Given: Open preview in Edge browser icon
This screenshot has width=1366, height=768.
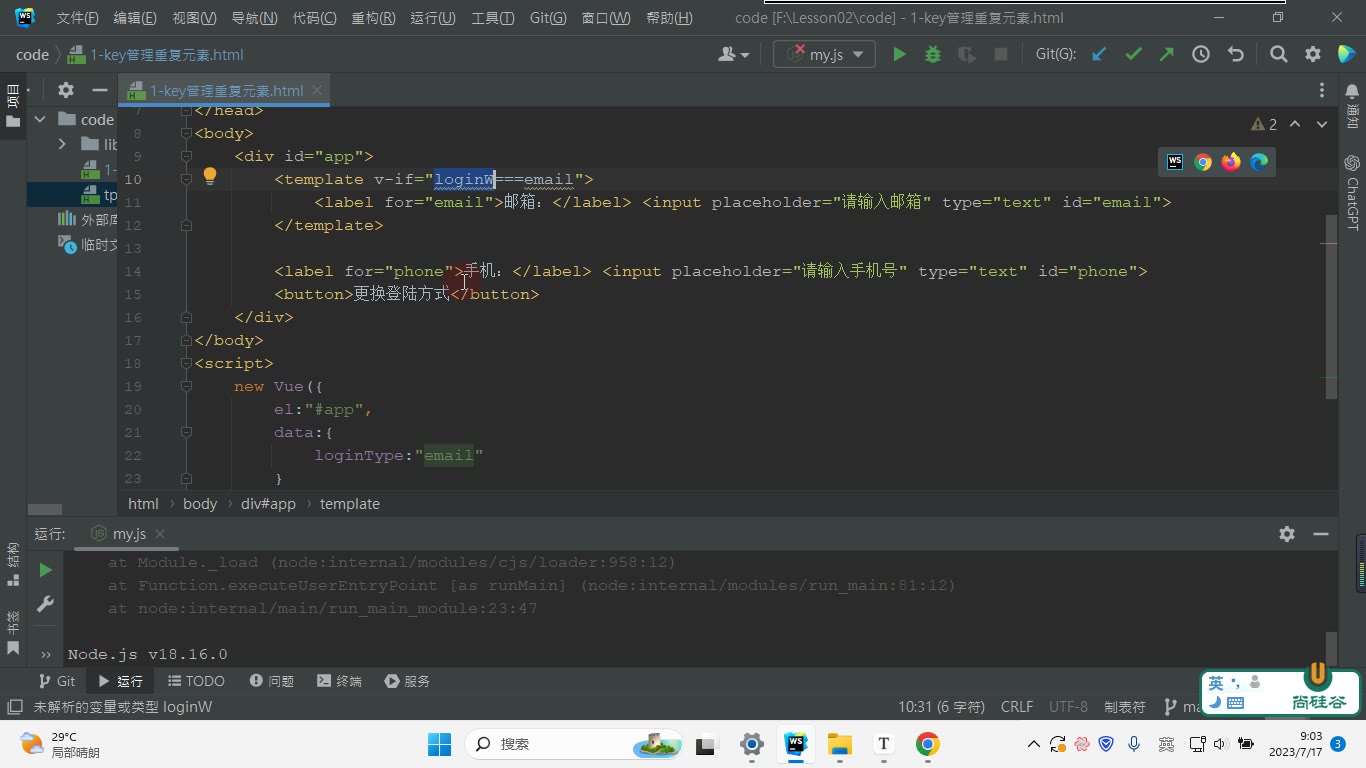Looking at the screenshot, I should [1259, 161].
